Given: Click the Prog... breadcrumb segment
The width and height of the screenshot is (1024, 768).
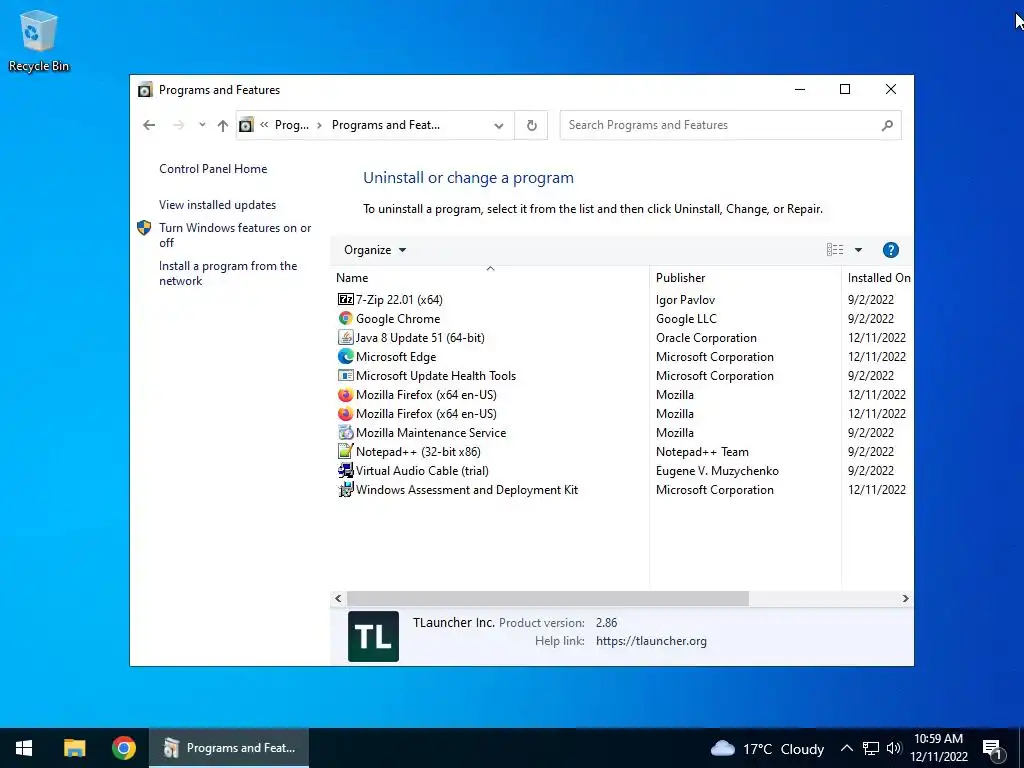Looking at the screenshot, I should click(291, 125).
